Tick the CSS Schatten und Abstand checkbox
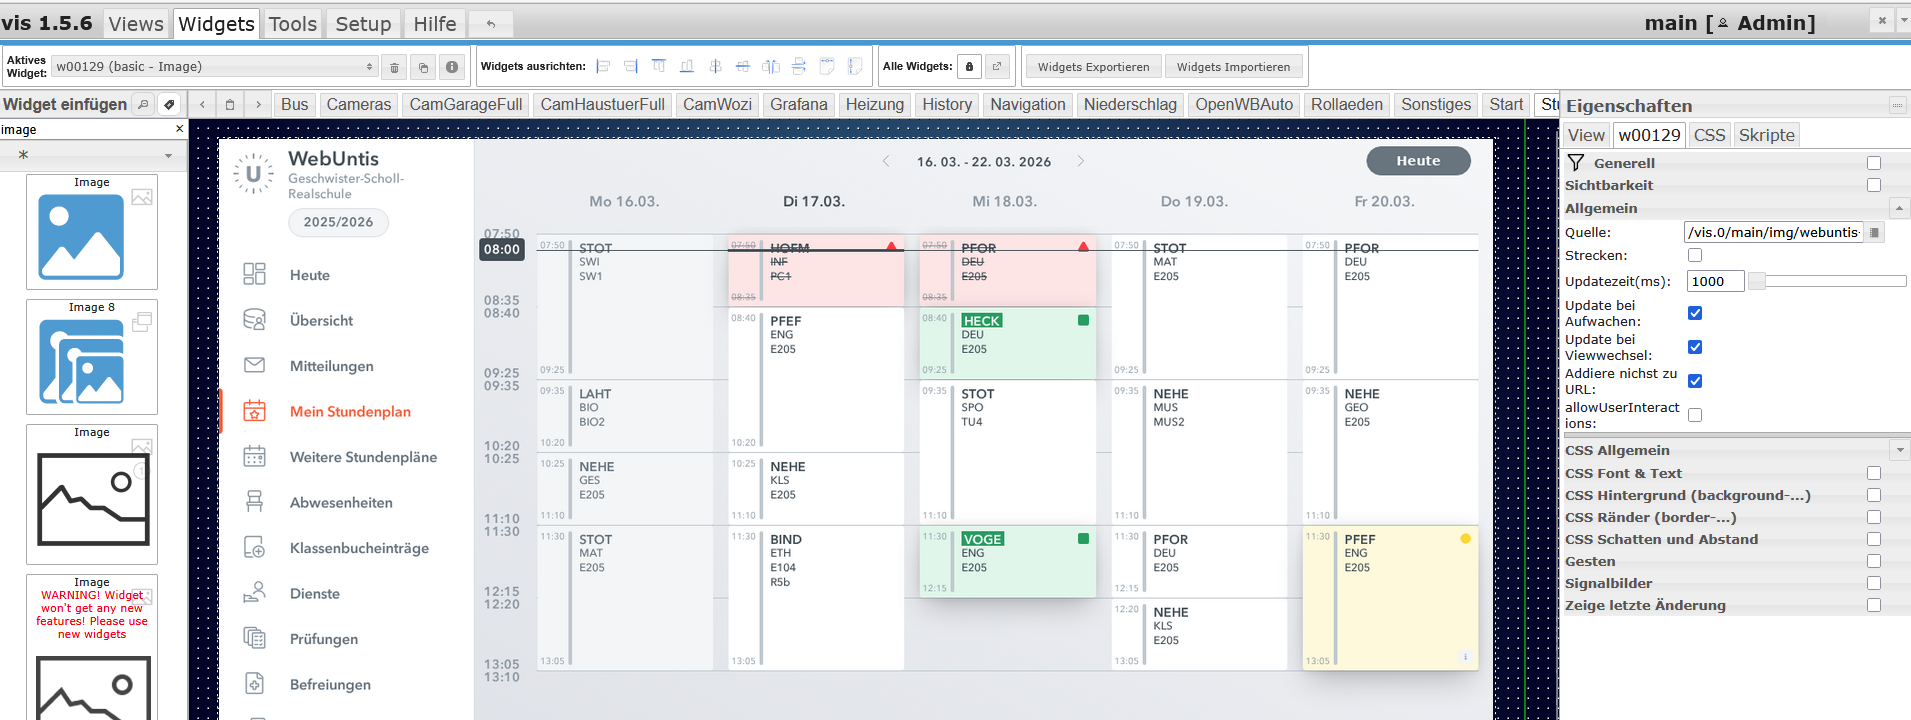1911x720 pixels. pos(1874,539)
